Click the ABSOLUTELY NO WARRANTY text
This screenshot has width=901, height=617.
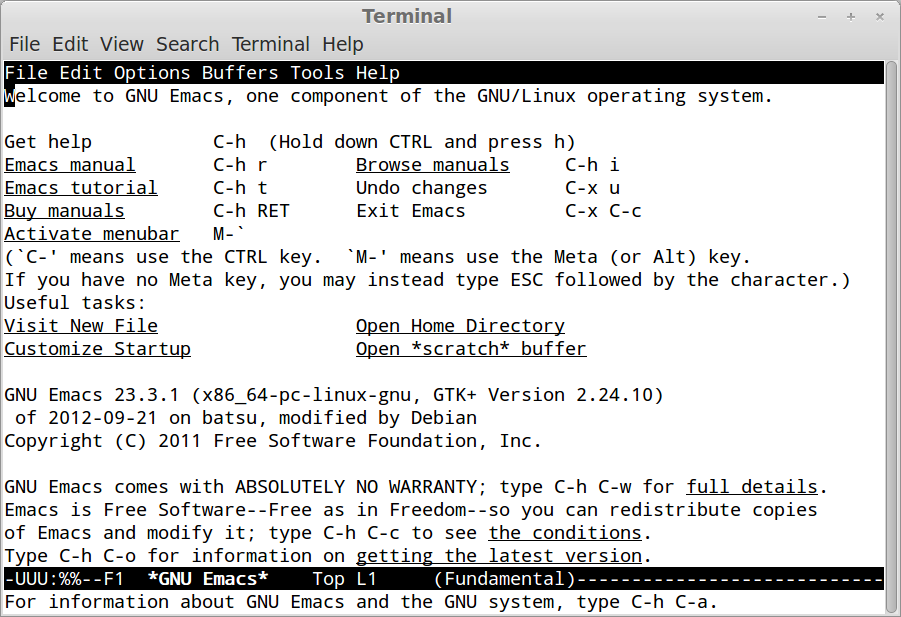356,487
